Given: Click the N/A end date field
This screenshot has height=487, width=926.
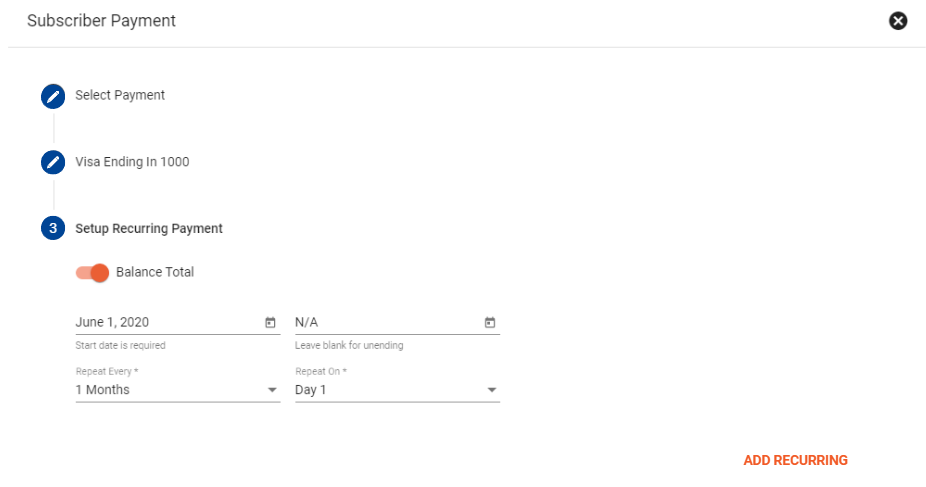Looking at the screenshot, I should pyautogui.click(x=397, y=322).
